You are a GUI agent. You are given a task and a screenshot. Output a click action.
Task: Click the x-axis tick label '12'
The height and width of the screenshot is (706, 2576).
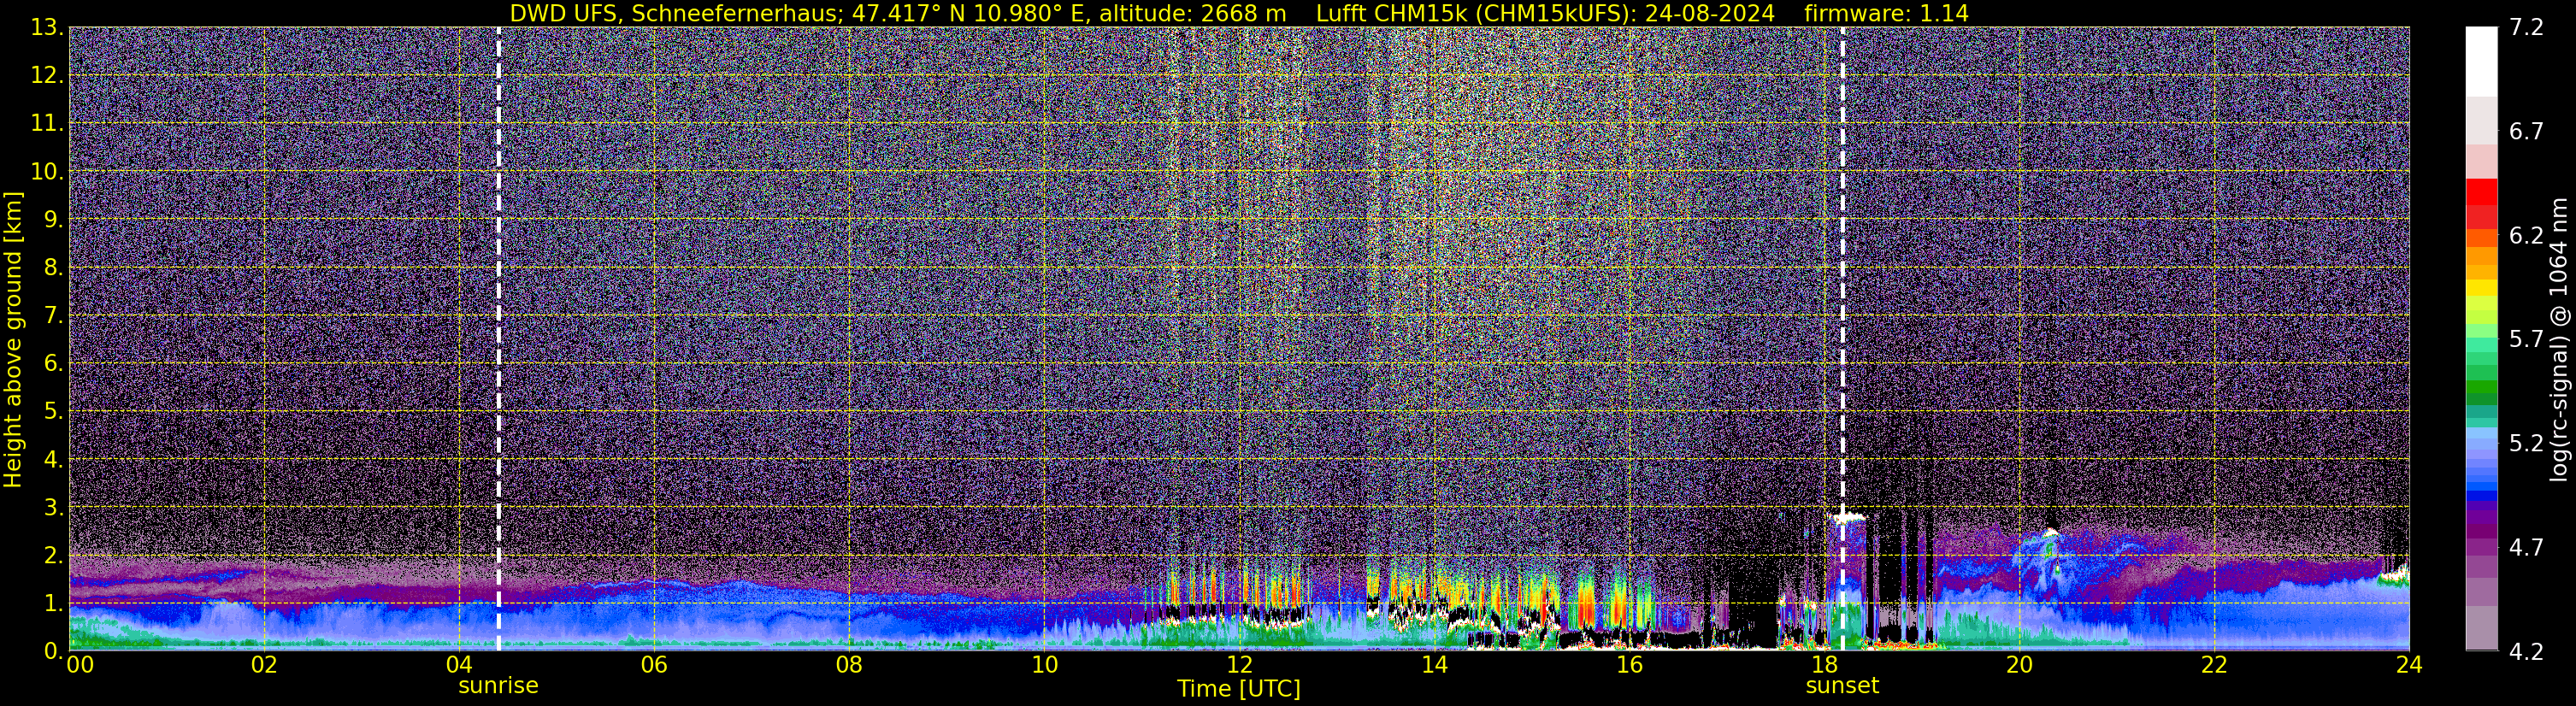(1239, 666)
